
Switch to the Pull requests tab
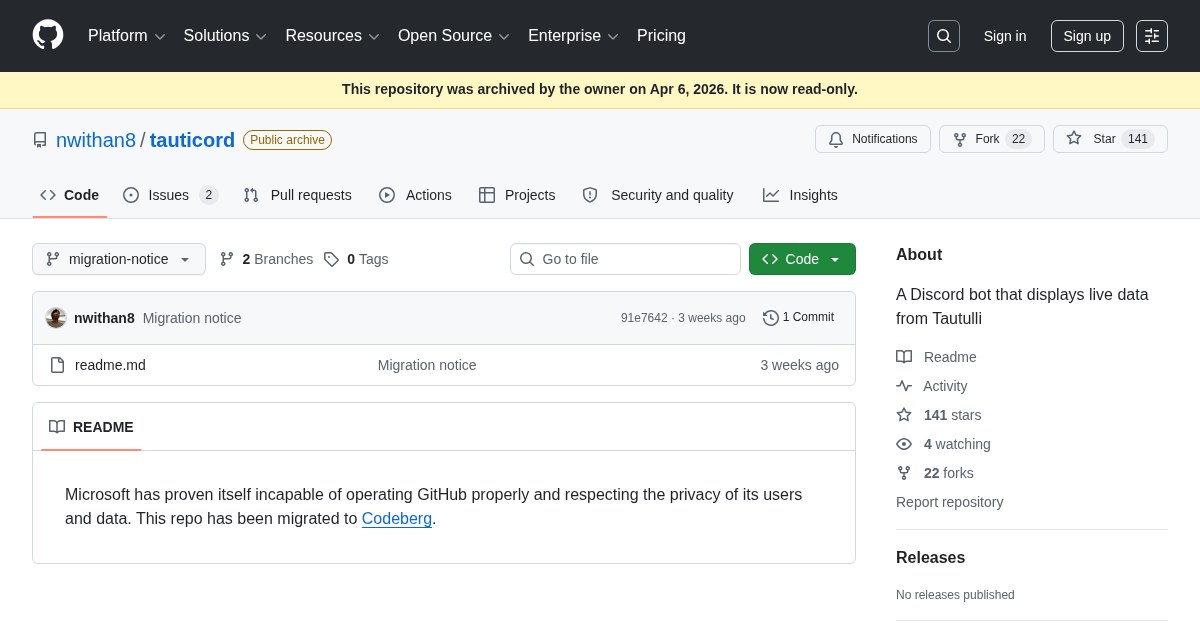click(297, 195)
